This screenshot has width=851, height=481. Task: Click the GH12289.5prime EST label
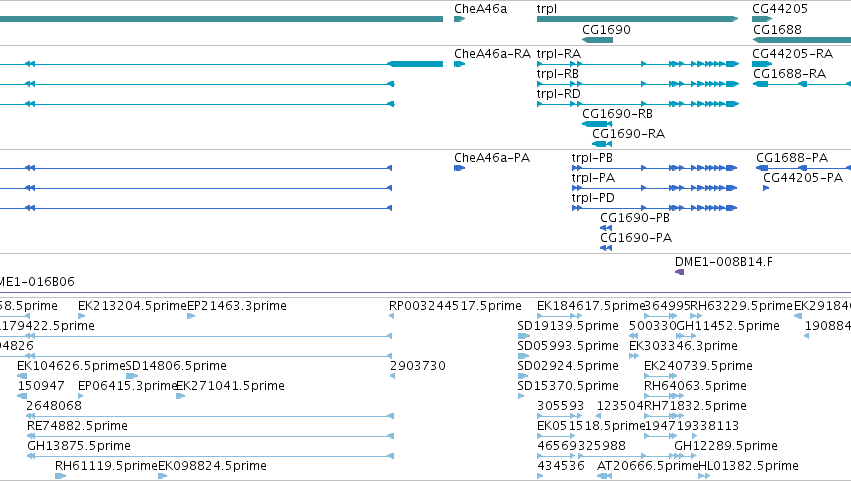tap(726, 446)
